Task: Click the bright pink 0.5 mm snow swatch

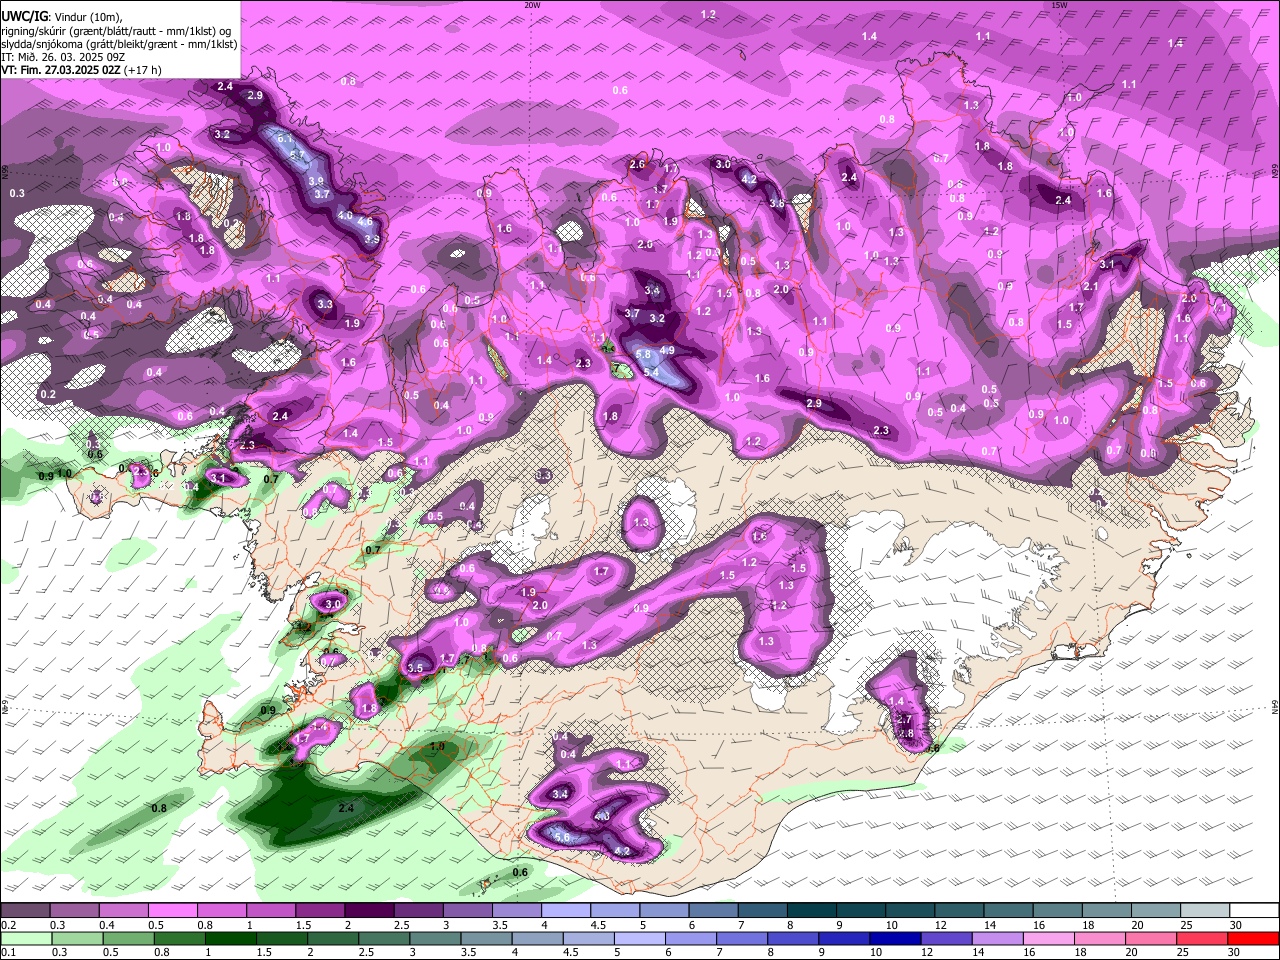Action: point(172,911)
